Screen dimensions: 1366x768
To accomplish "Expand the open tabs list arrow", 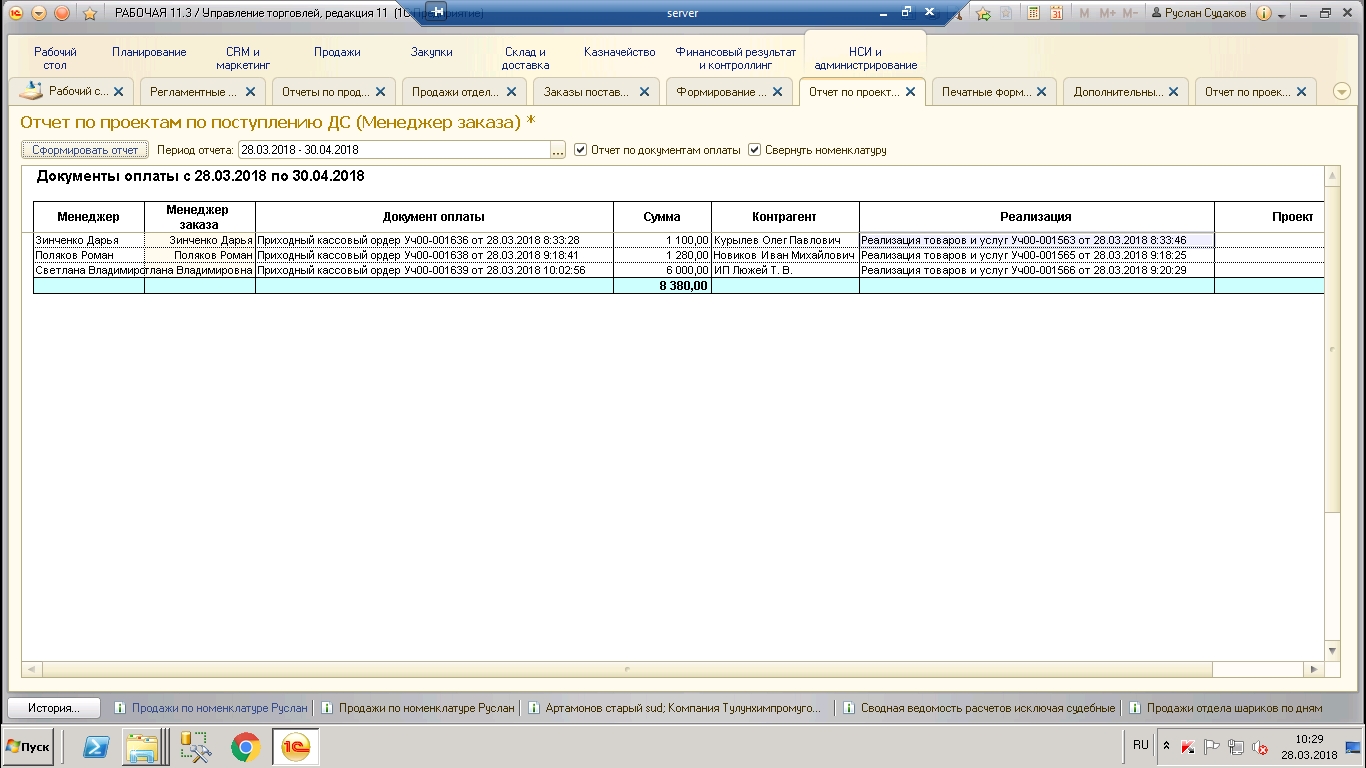I will pyautogui.click(x=1342, y=92).
